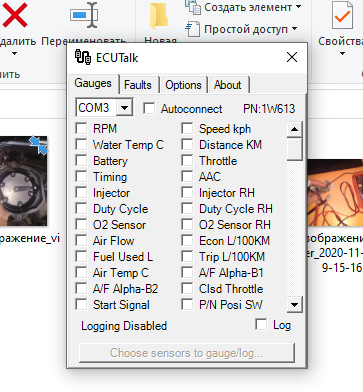Select the O2 Sensor checkbox
363x392 pixels.
point(81,224)
